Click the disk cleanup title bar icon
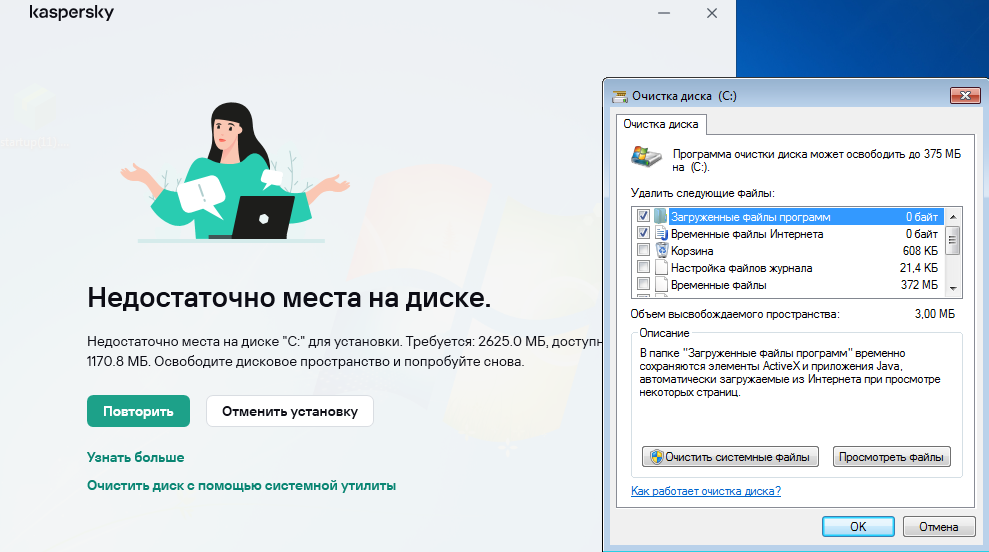Image resolution: width=989 pixels, height=552 pixels. coord(620,96)
